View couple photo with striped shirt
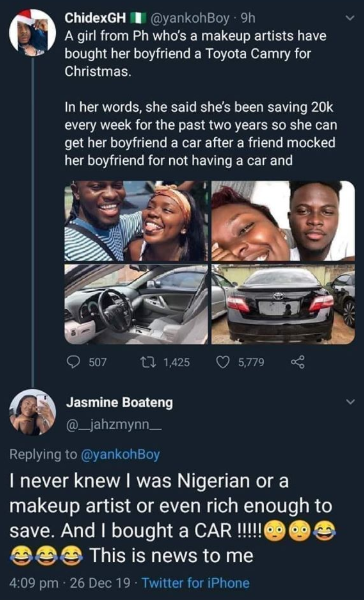The height and width of the screenshot is (600, 364). pyautogui.click(x=136, y=221)
